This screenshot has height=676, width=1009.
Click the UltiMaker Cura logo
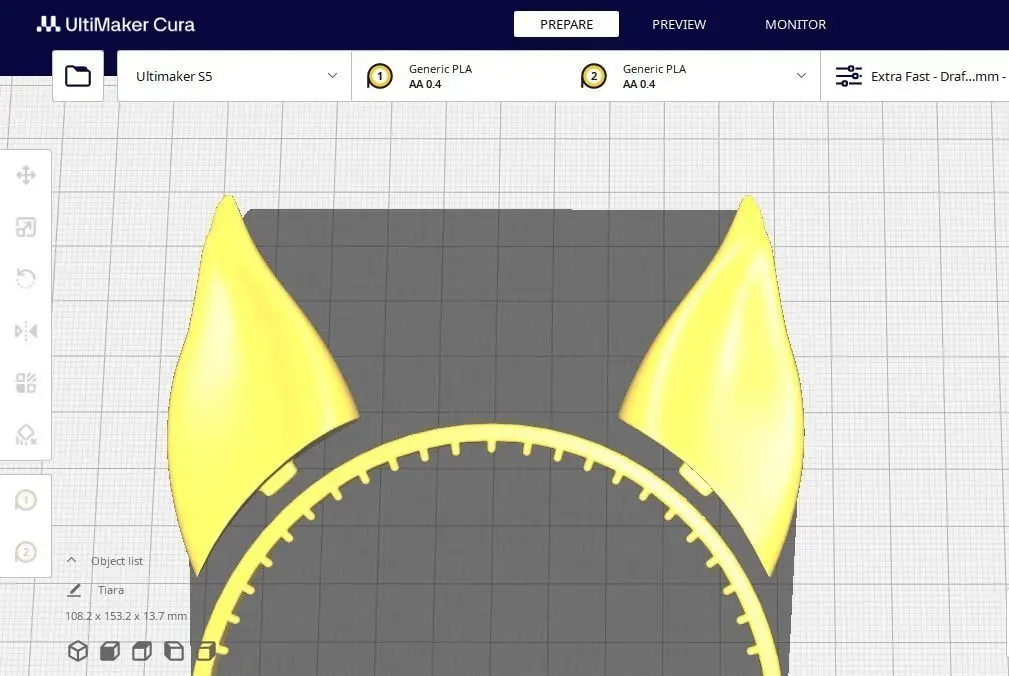[x=116, y=24]
